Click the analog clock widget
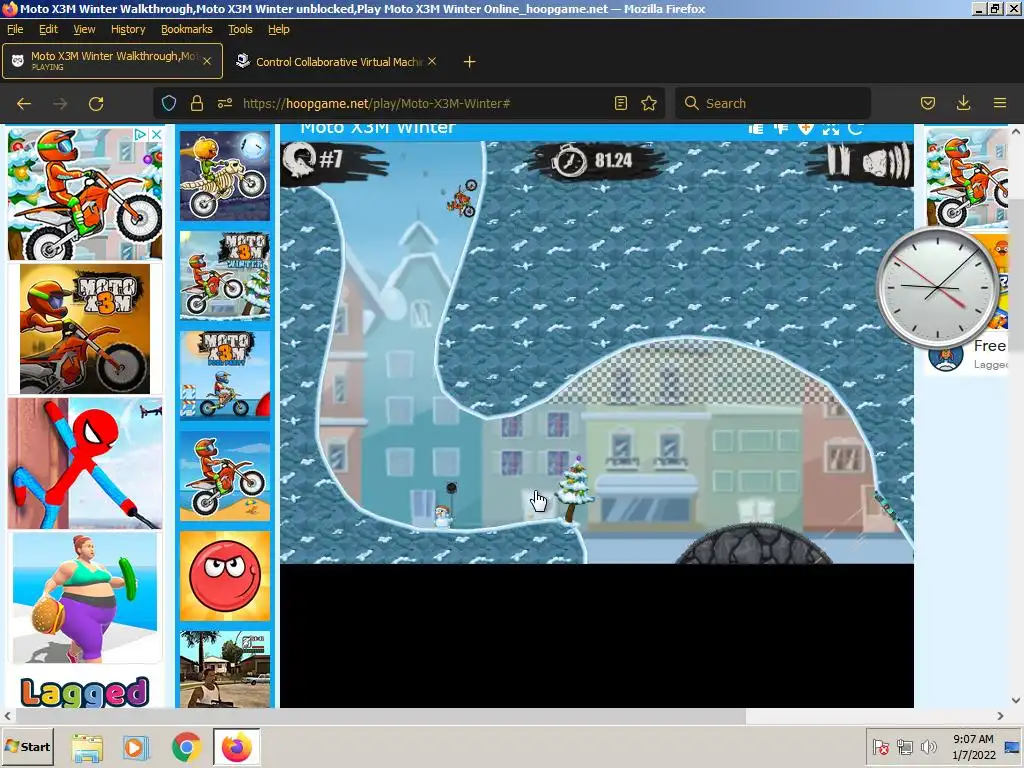This screenshot has width=1024, height=768. 937,288
